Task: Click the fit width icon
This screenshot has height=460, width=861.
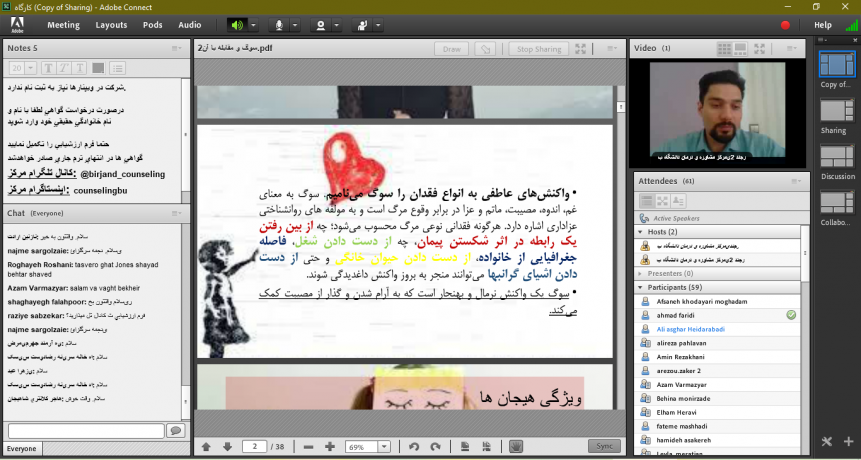Action: (485, 447)
